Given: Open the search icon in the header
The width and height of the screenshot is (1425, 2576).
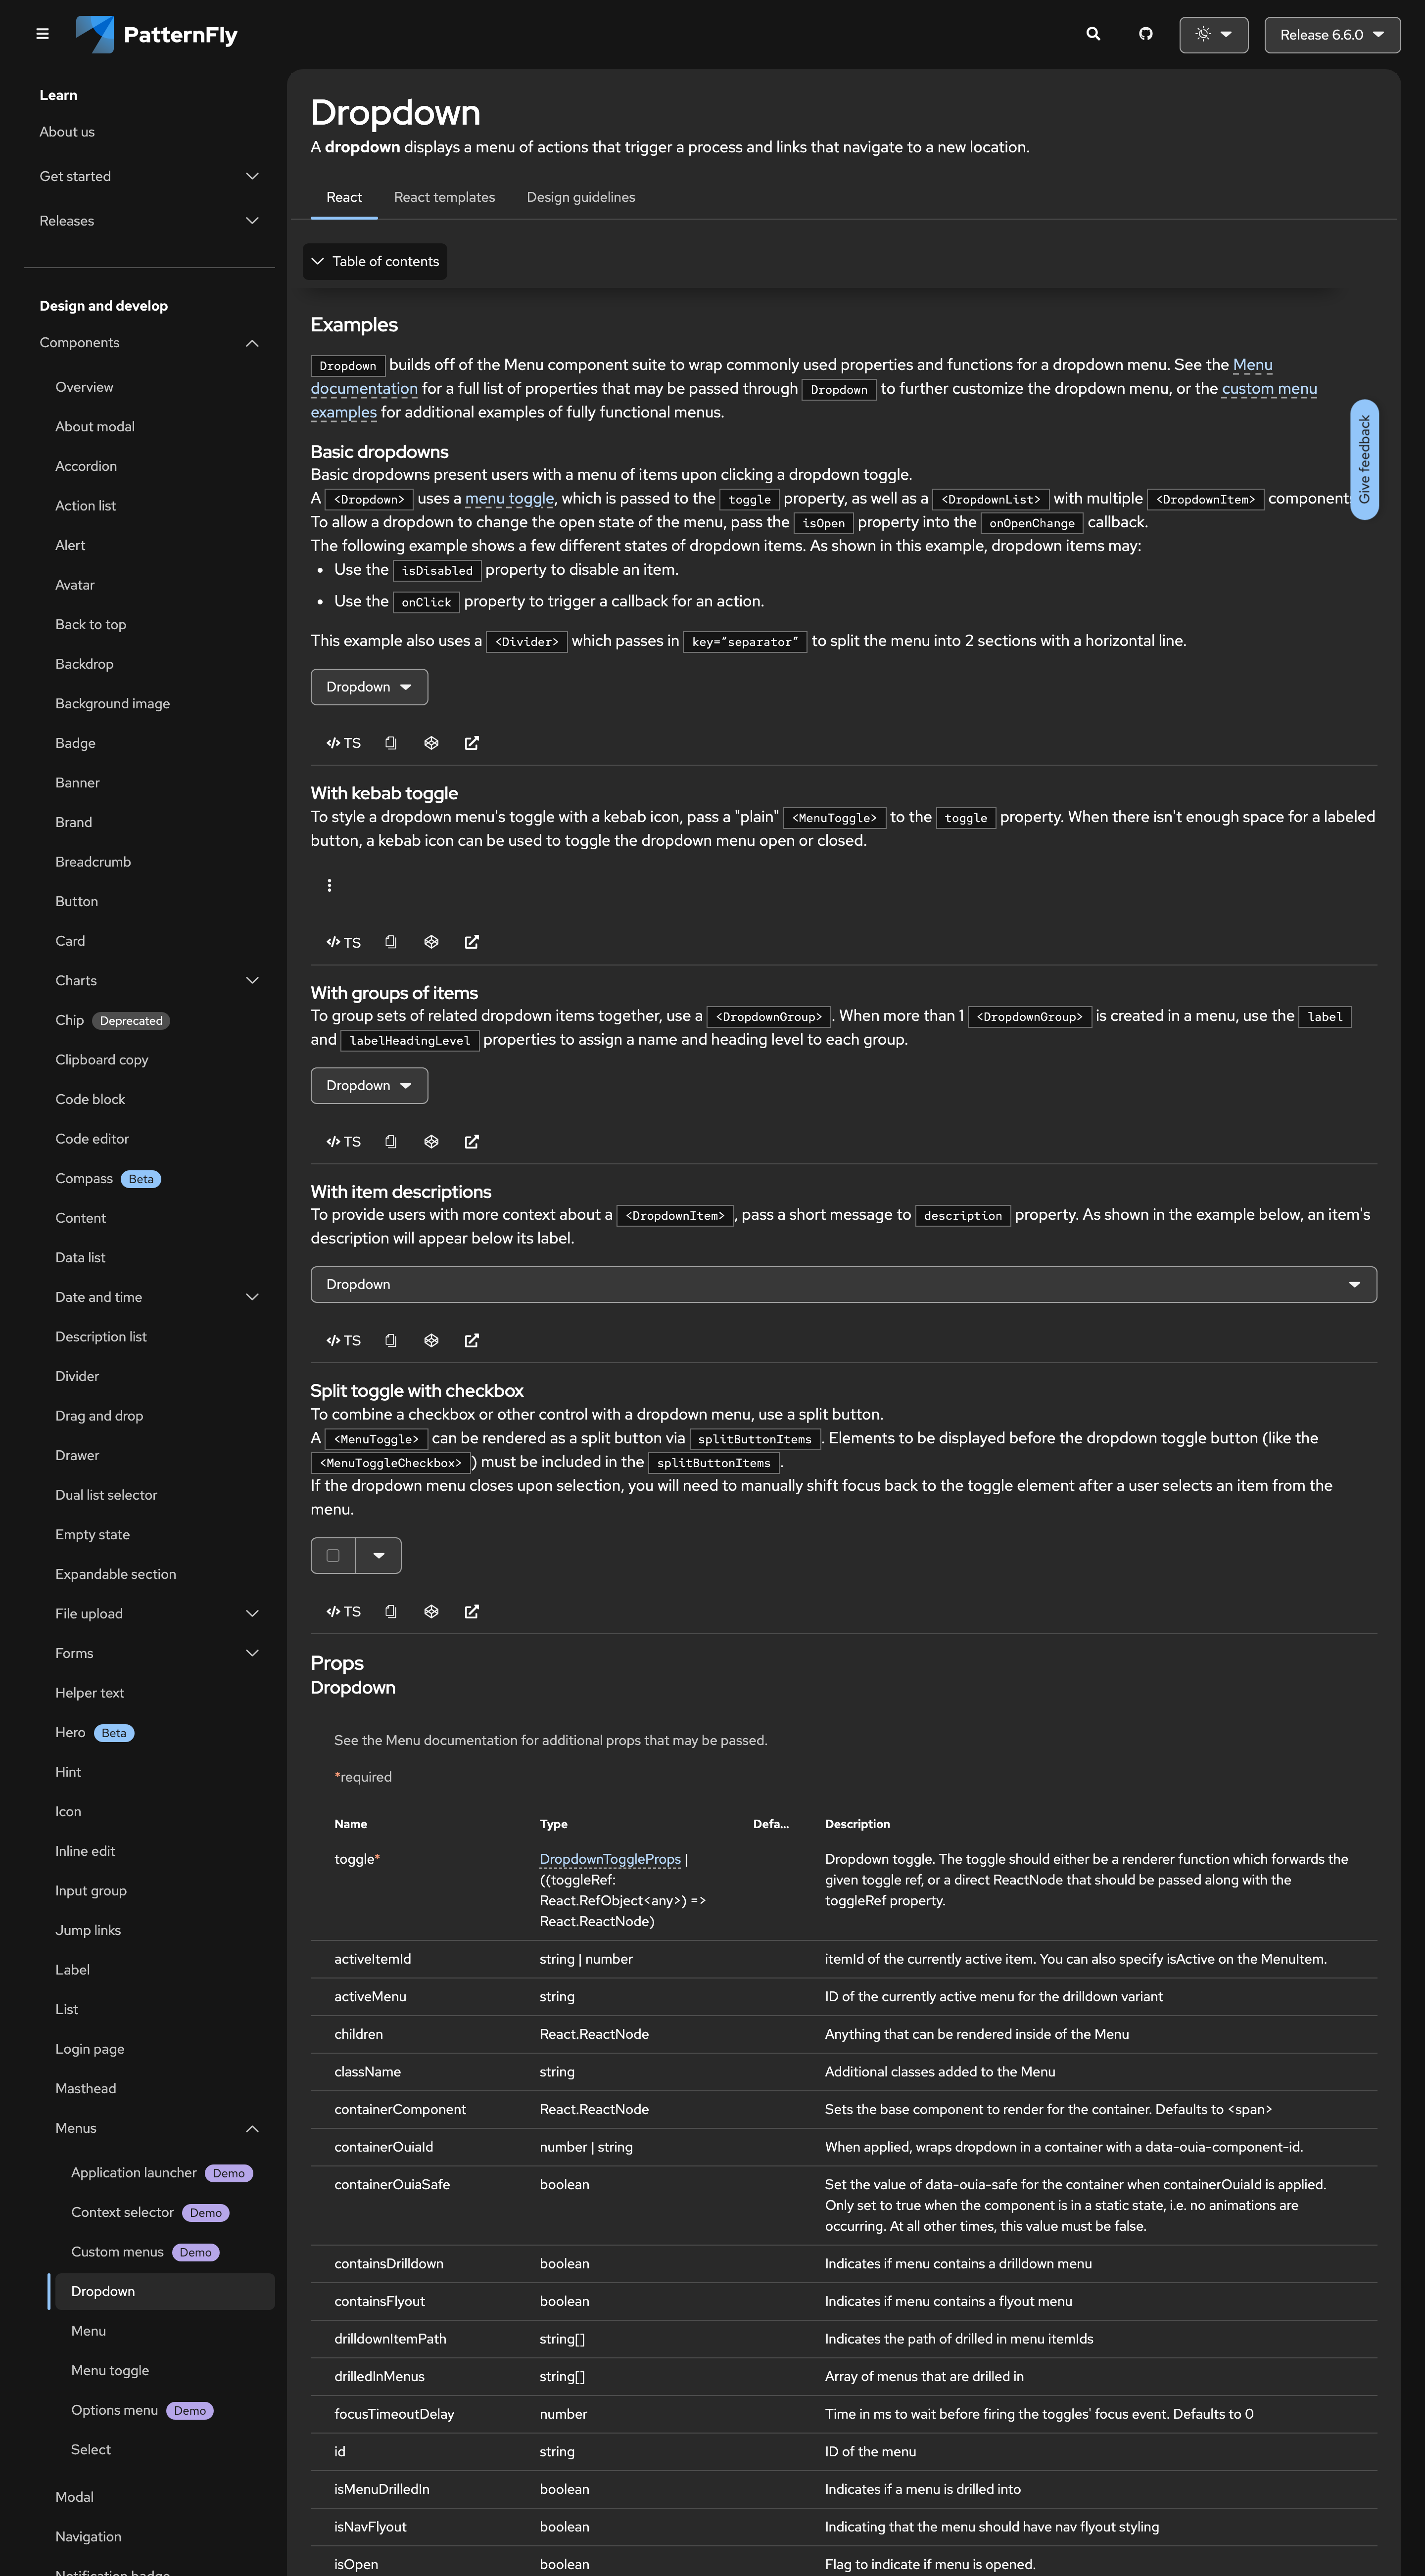Looking at the screenshot, I should click(x=1093, y=34).
